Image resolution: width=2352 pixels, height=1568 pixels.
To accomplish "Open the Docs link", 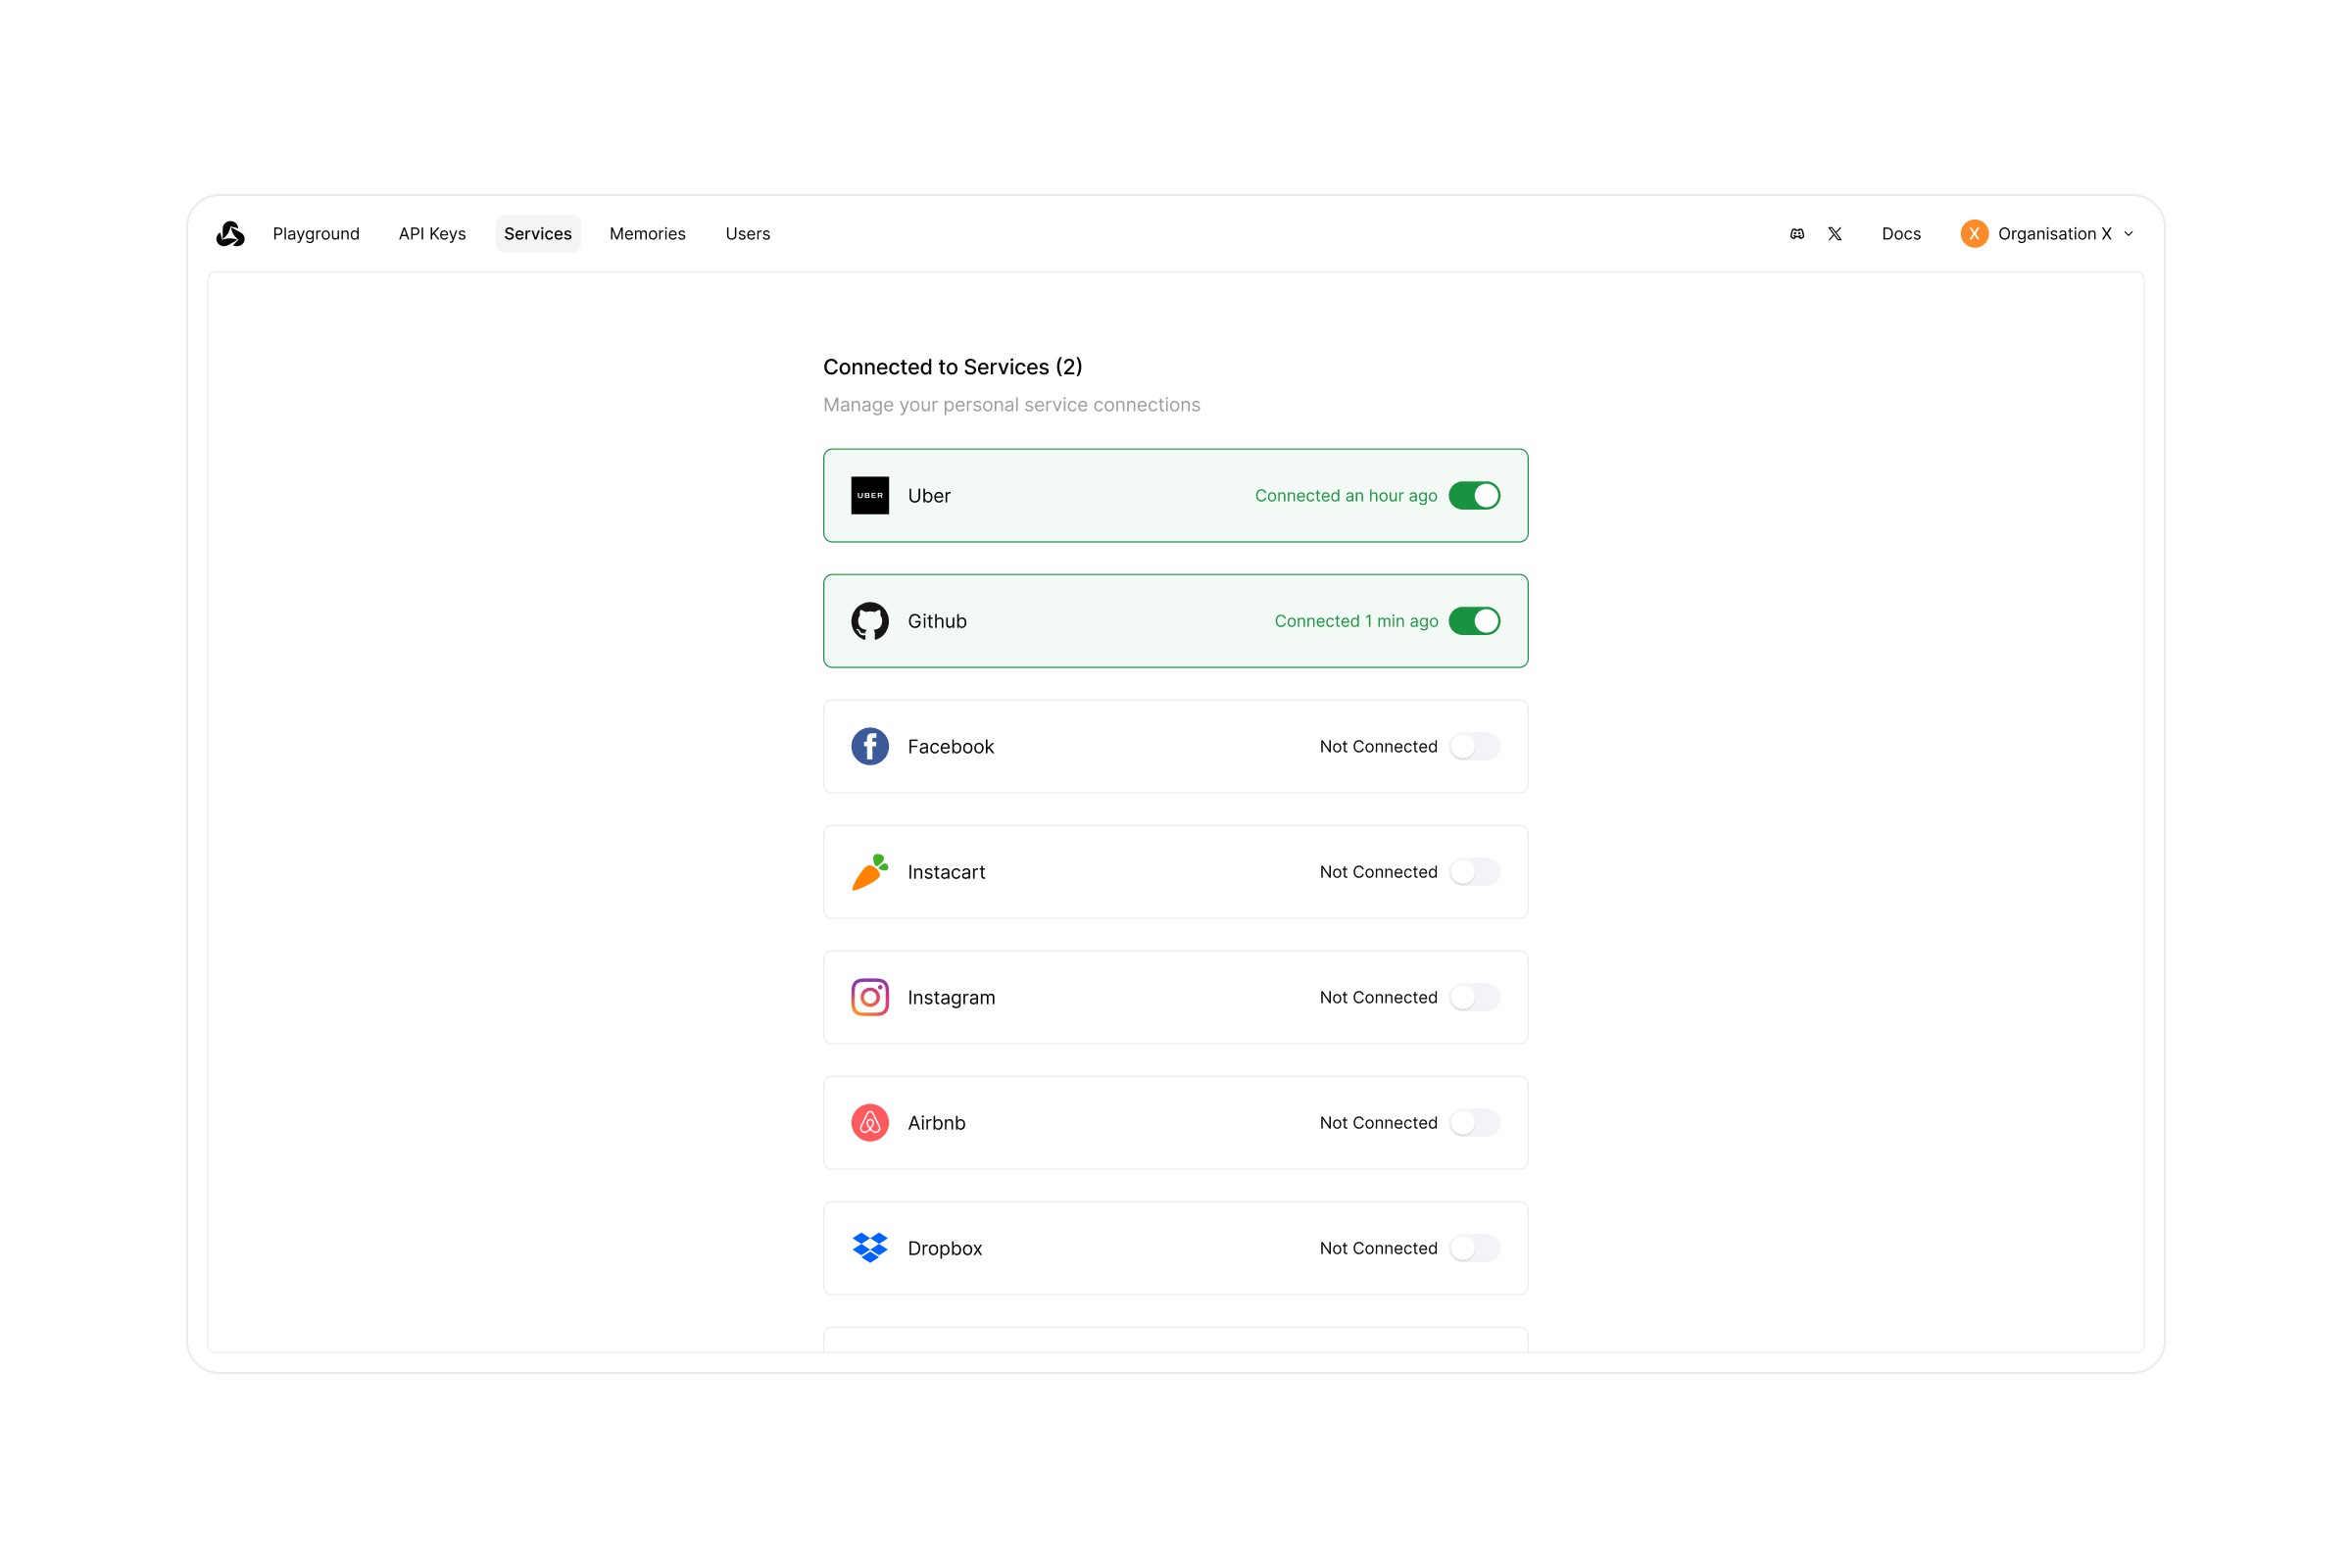I will (1901, 234).
